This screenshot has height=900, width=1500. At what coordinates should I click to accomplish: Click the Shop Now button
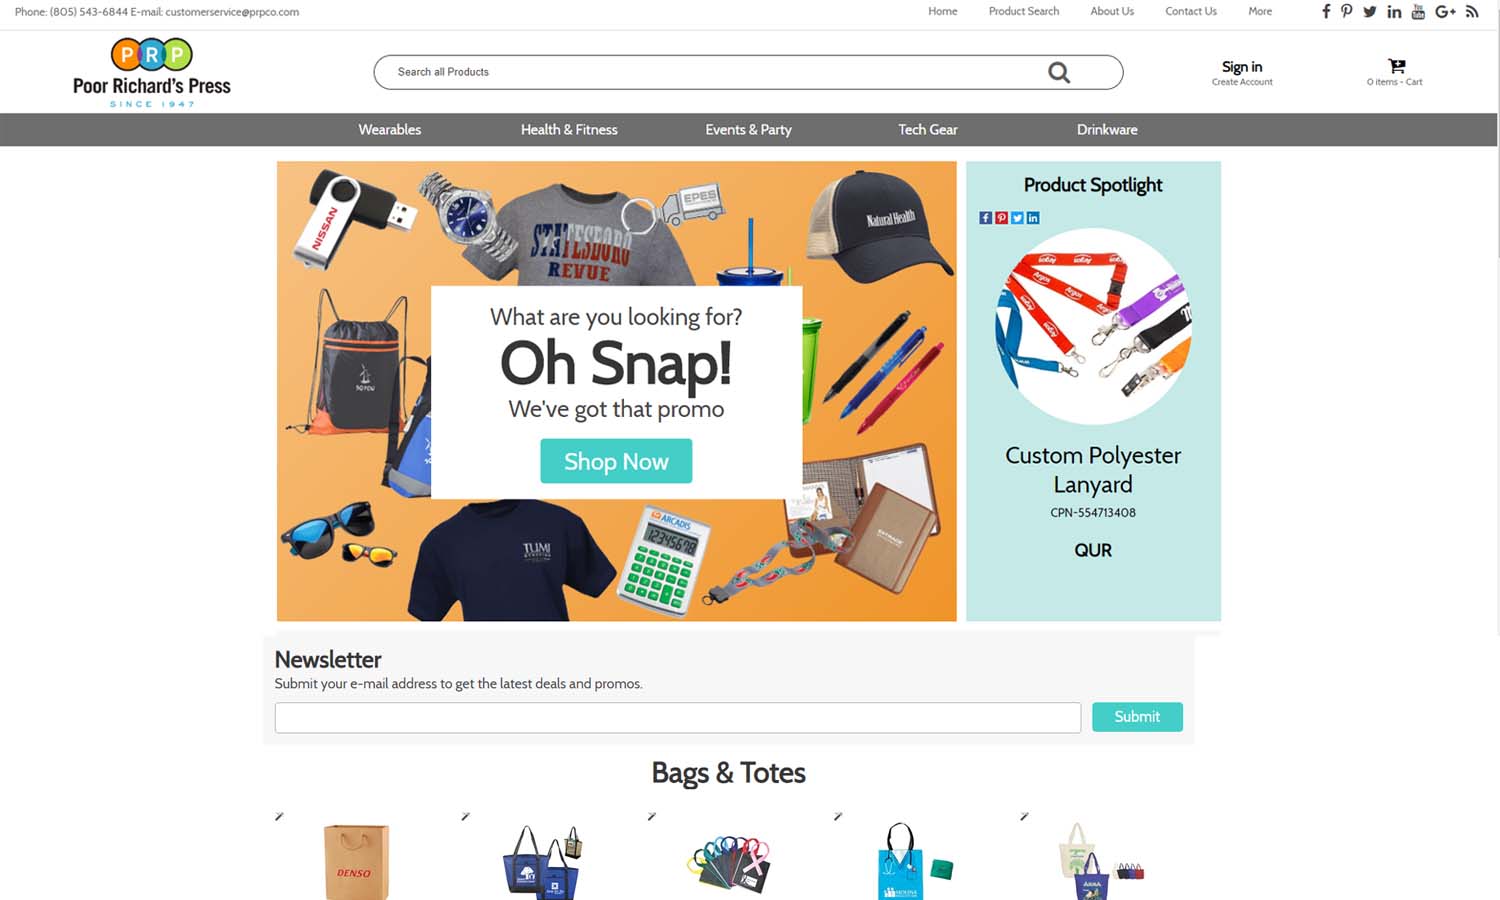(x=616, y=461)
